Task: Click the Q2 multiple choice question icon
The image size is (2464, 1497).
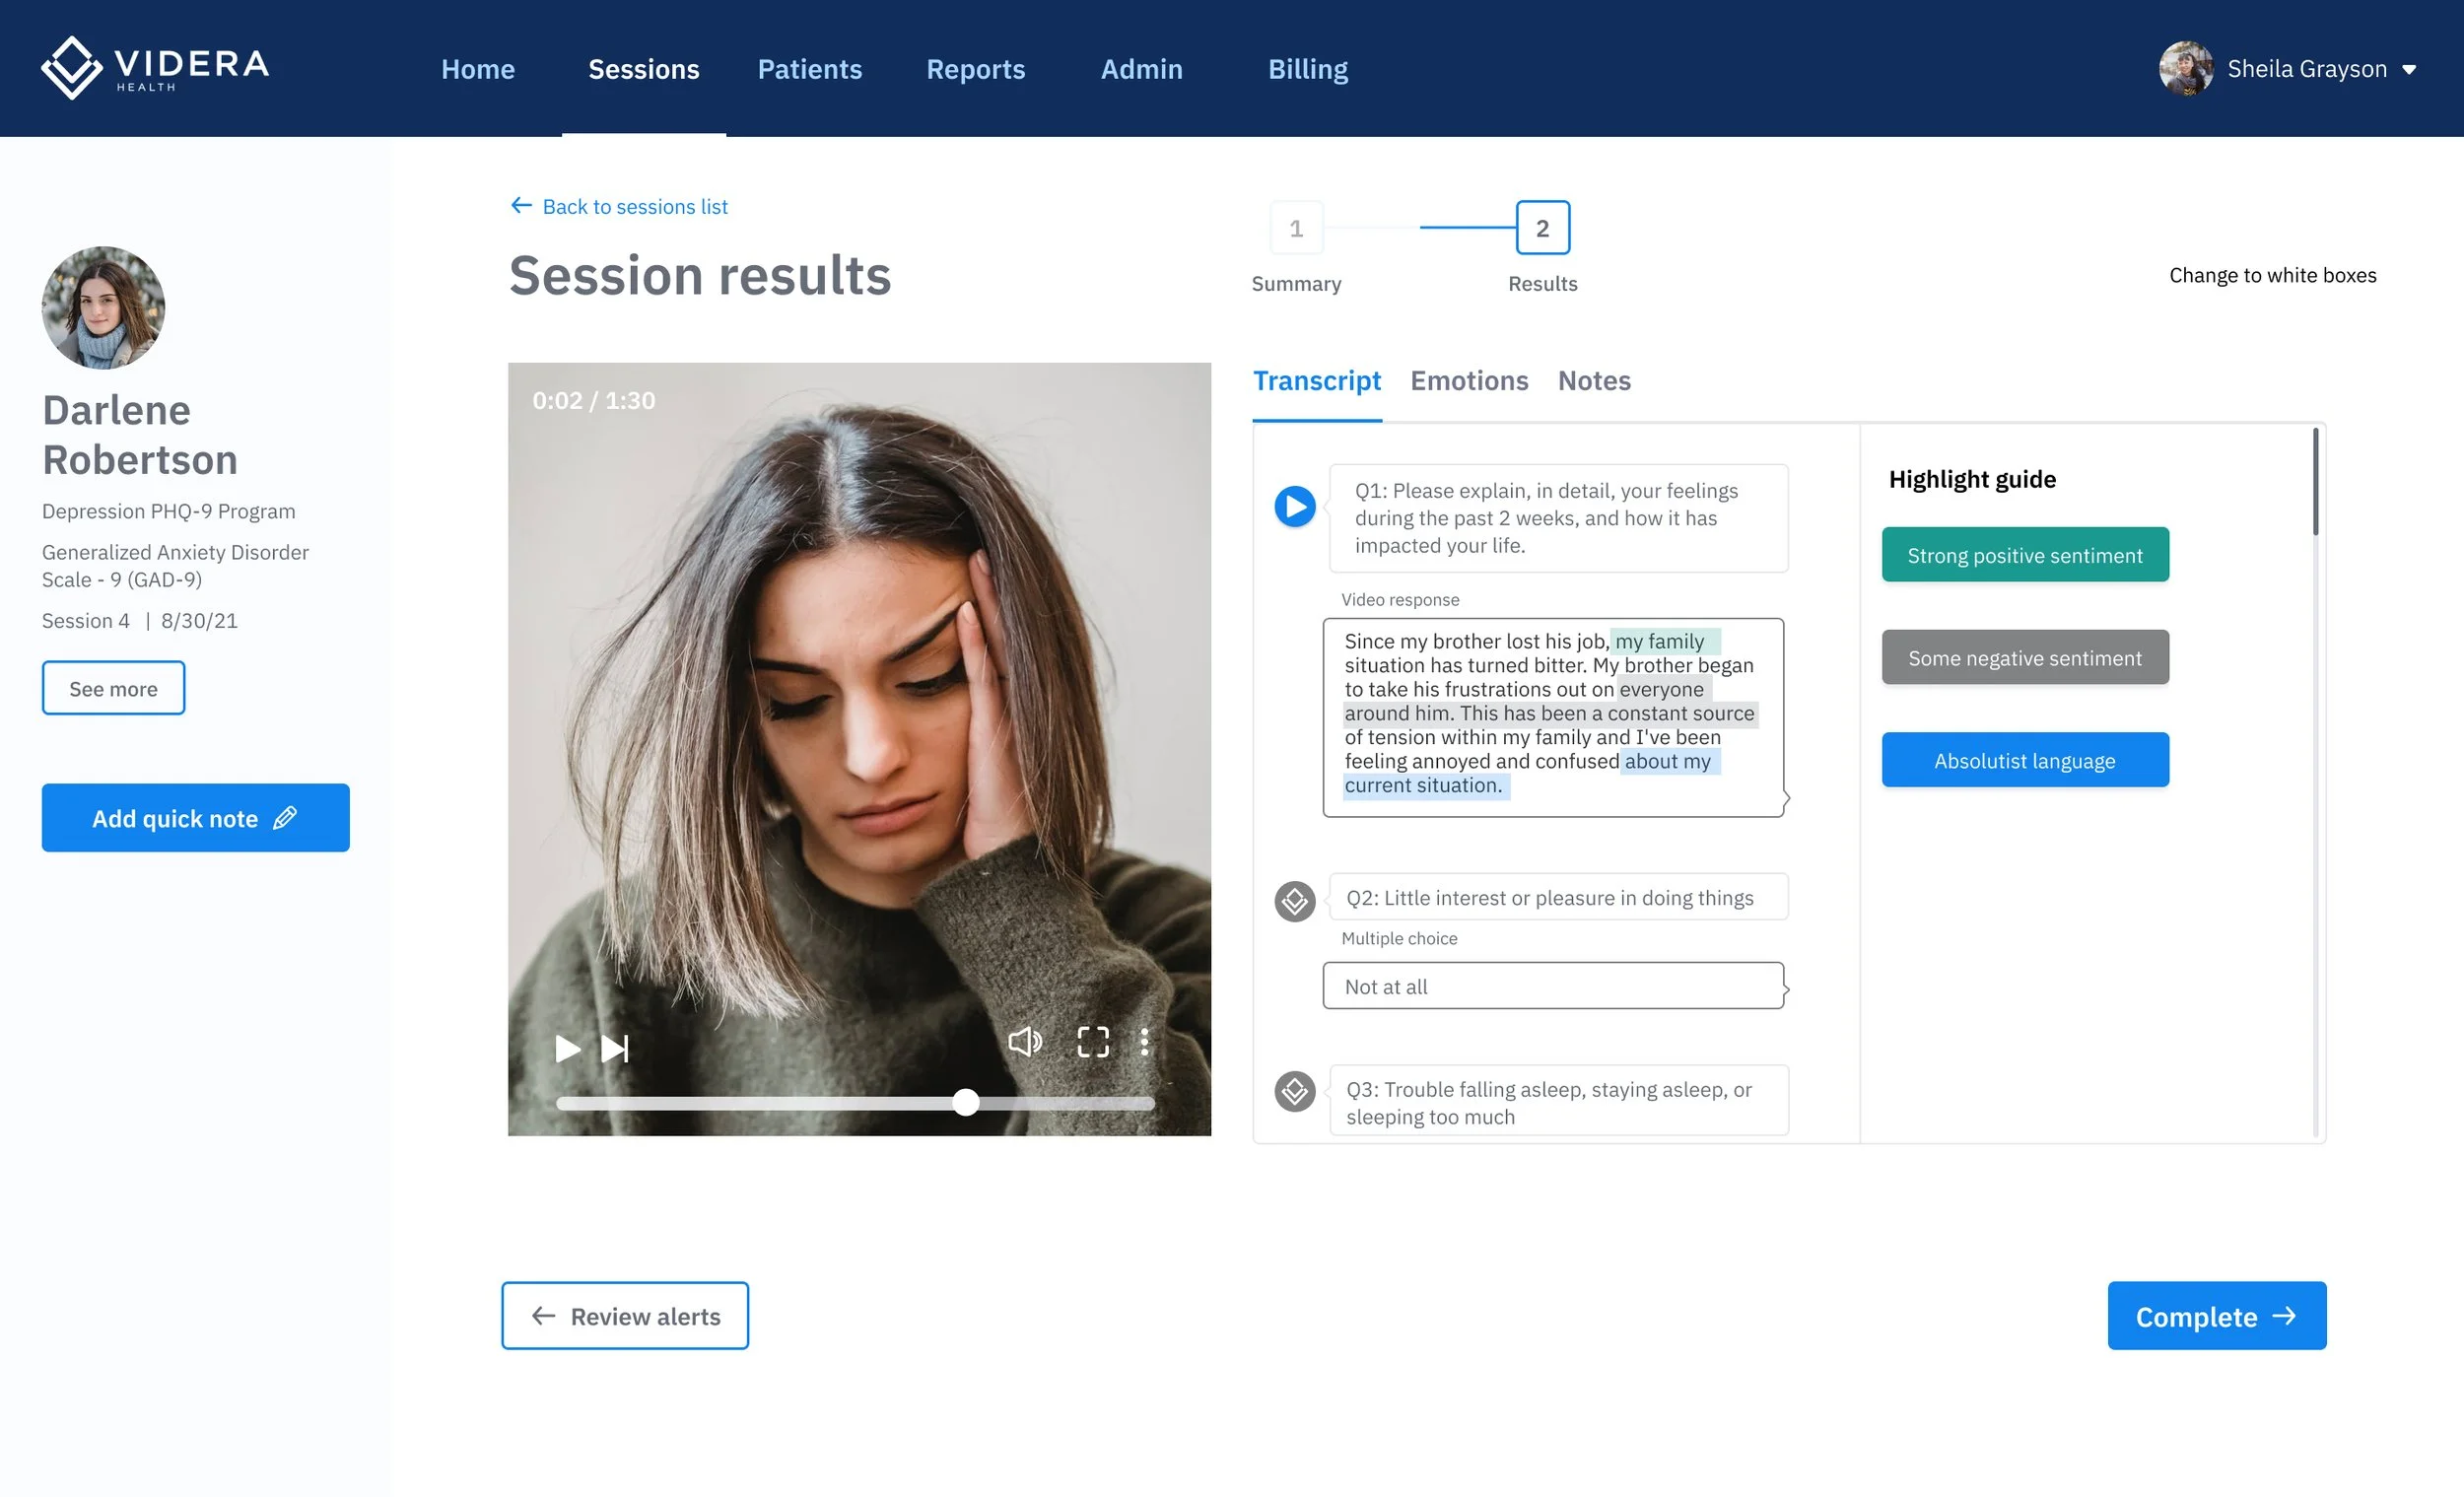Action: (1294, 901)
